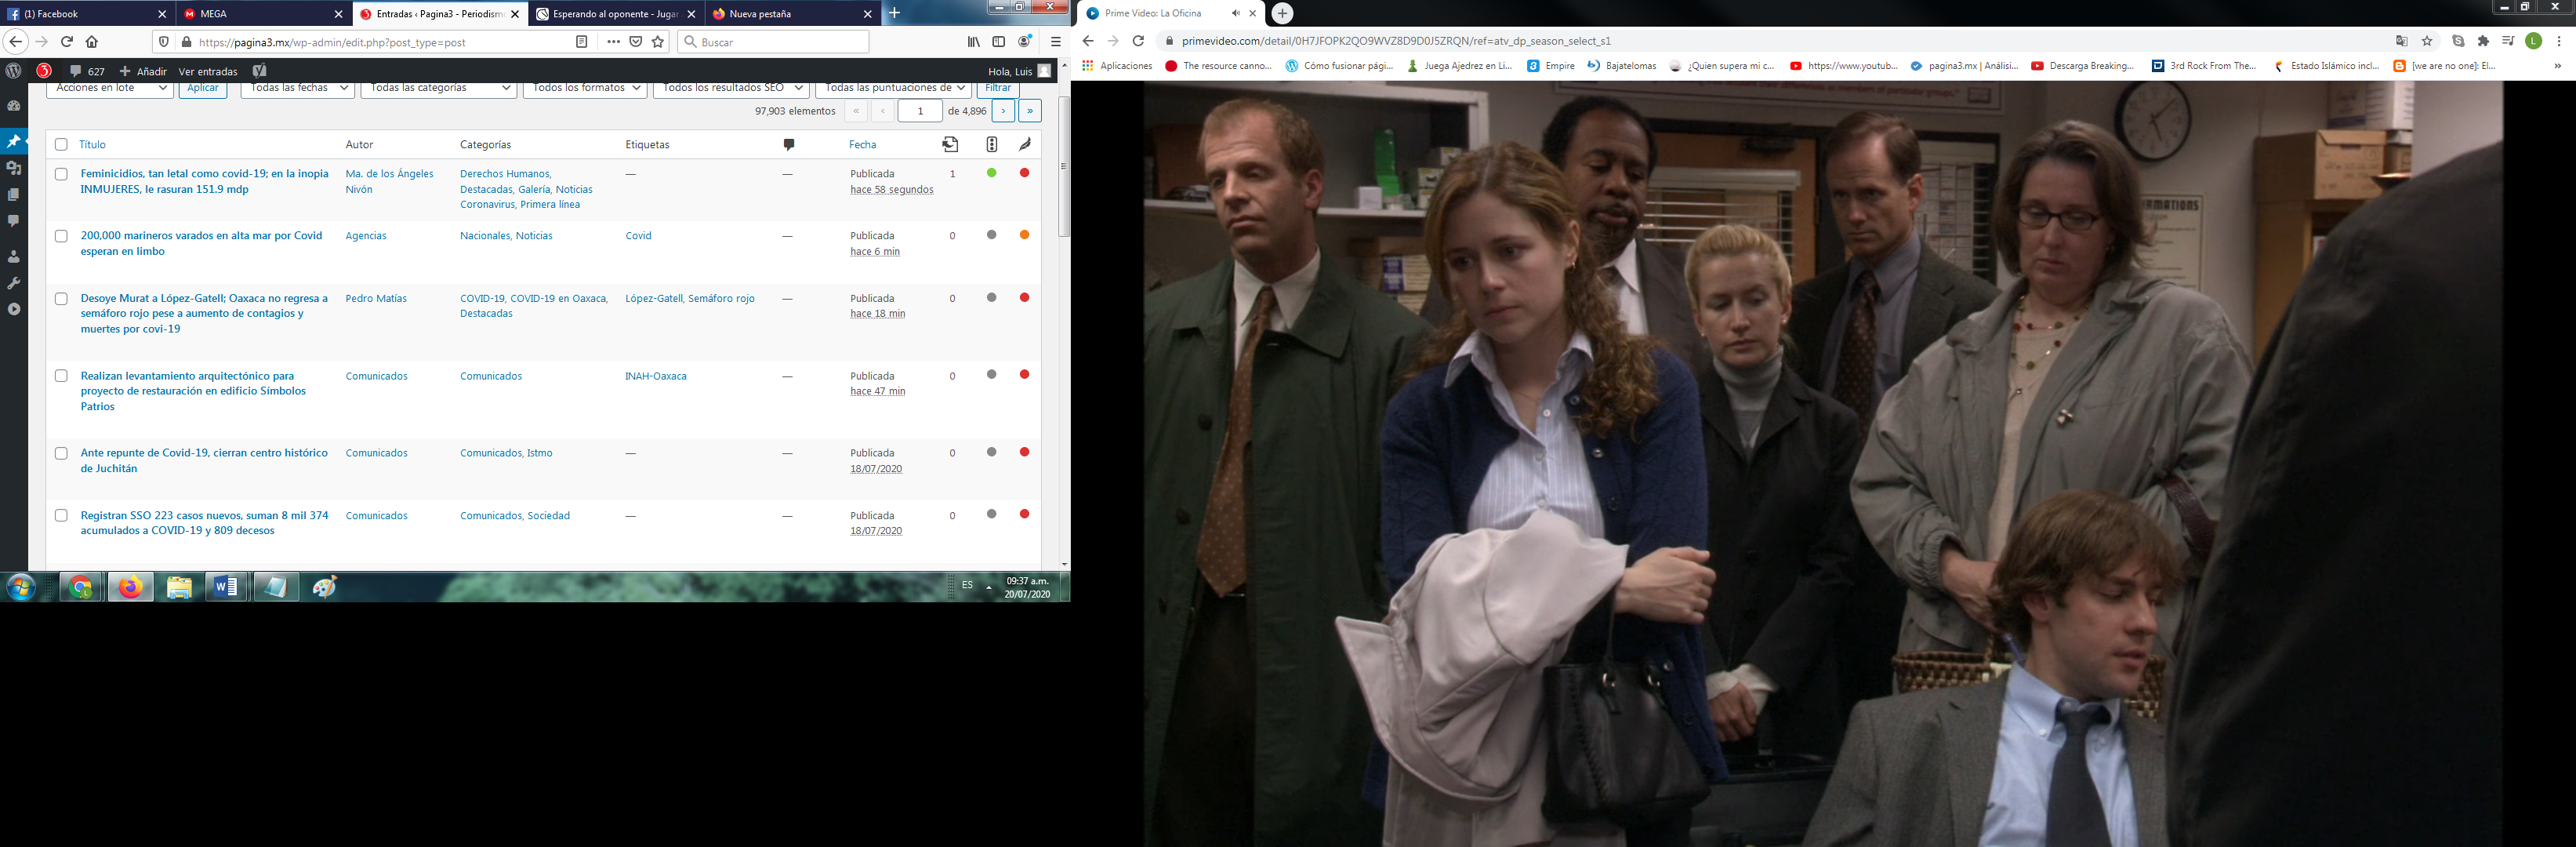Open Firefox hamburger menu
Viewport: 2576px width, 847px height.
[1055, 42]
